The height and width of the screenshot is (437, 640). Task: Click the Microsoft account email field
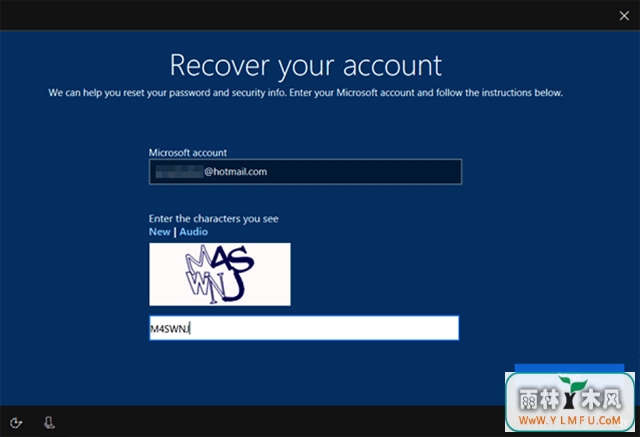[305, 172]
